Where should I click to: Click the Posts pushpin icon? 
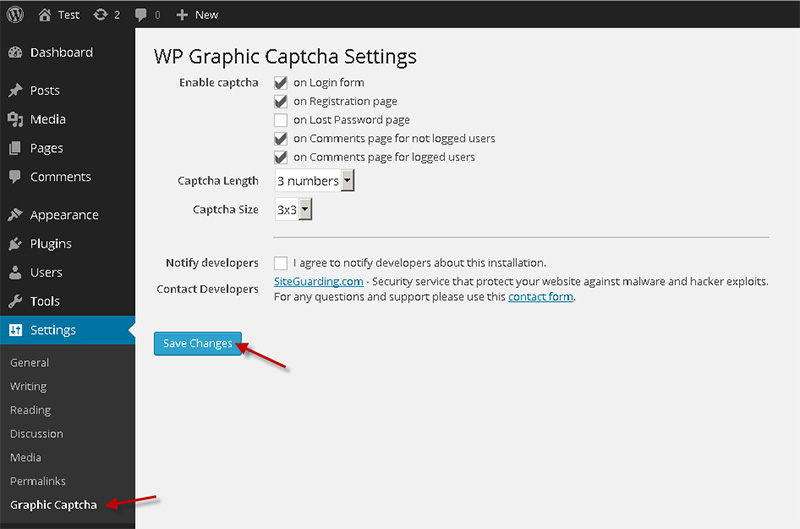click(x=15, y=91)
